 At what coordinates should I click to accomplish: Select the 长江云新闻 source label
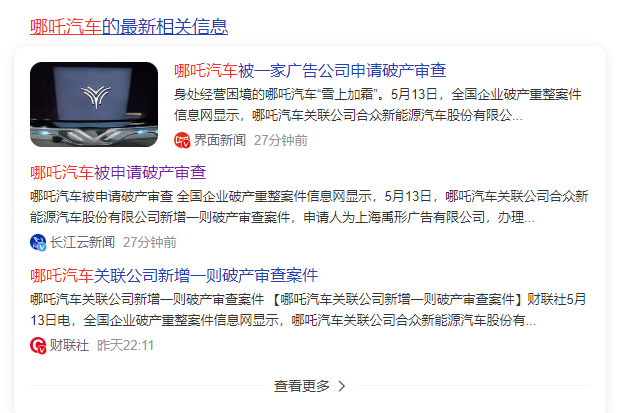click(82, 242)
